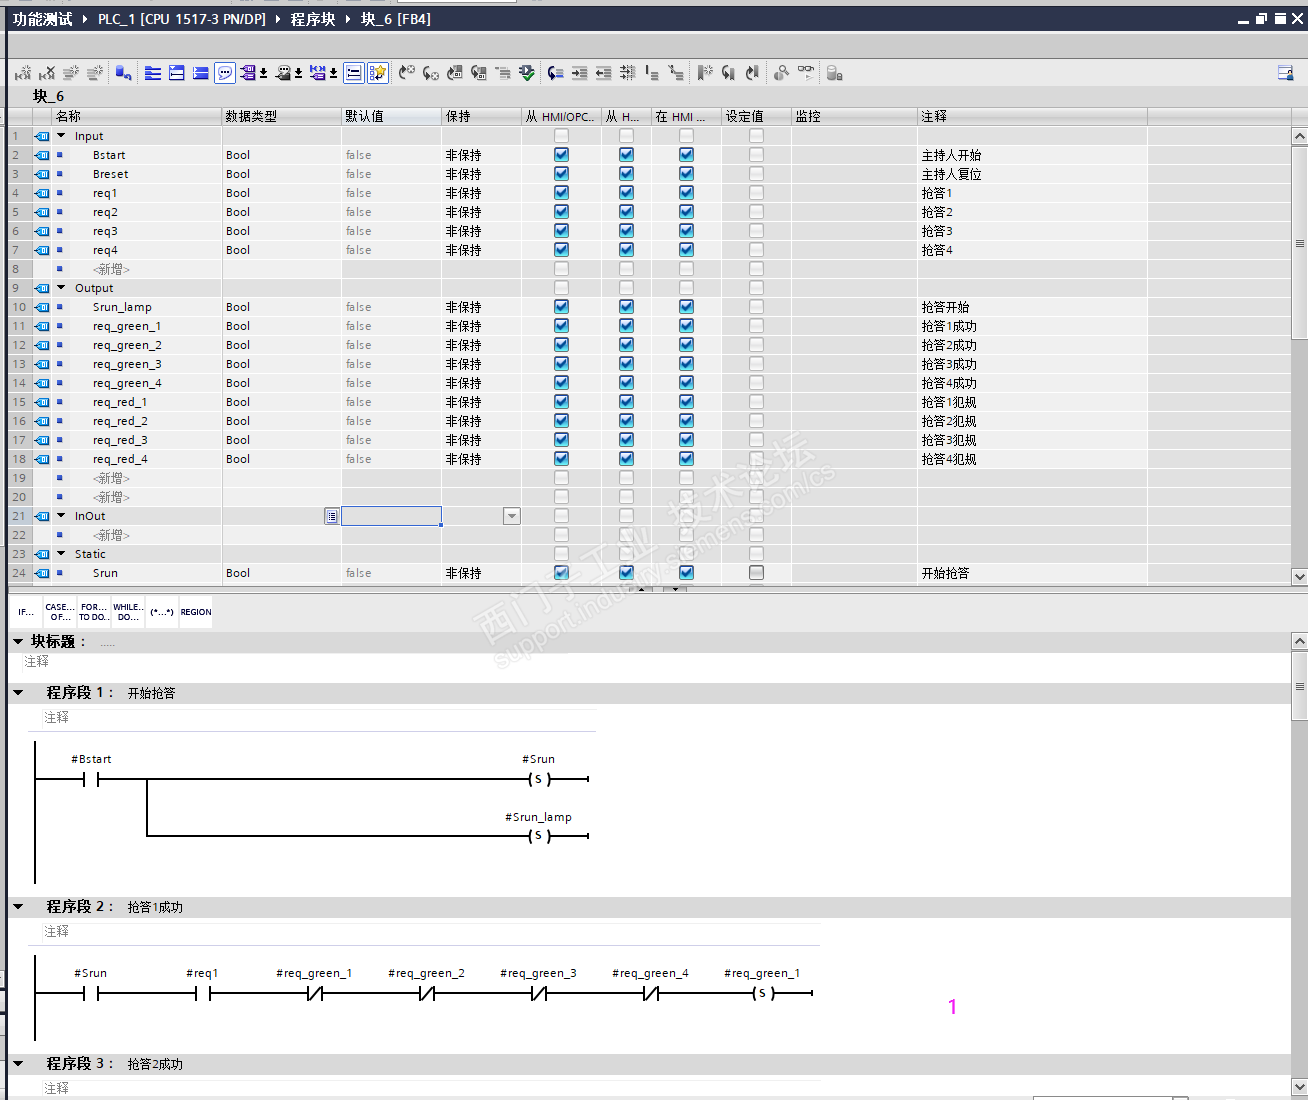
Task: Click the compile block icon with green checkmark
Action: (527, 73)
